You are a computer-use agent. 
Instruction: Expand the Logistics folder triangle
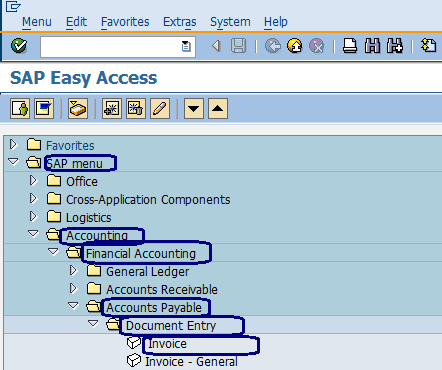pos(33,217)
